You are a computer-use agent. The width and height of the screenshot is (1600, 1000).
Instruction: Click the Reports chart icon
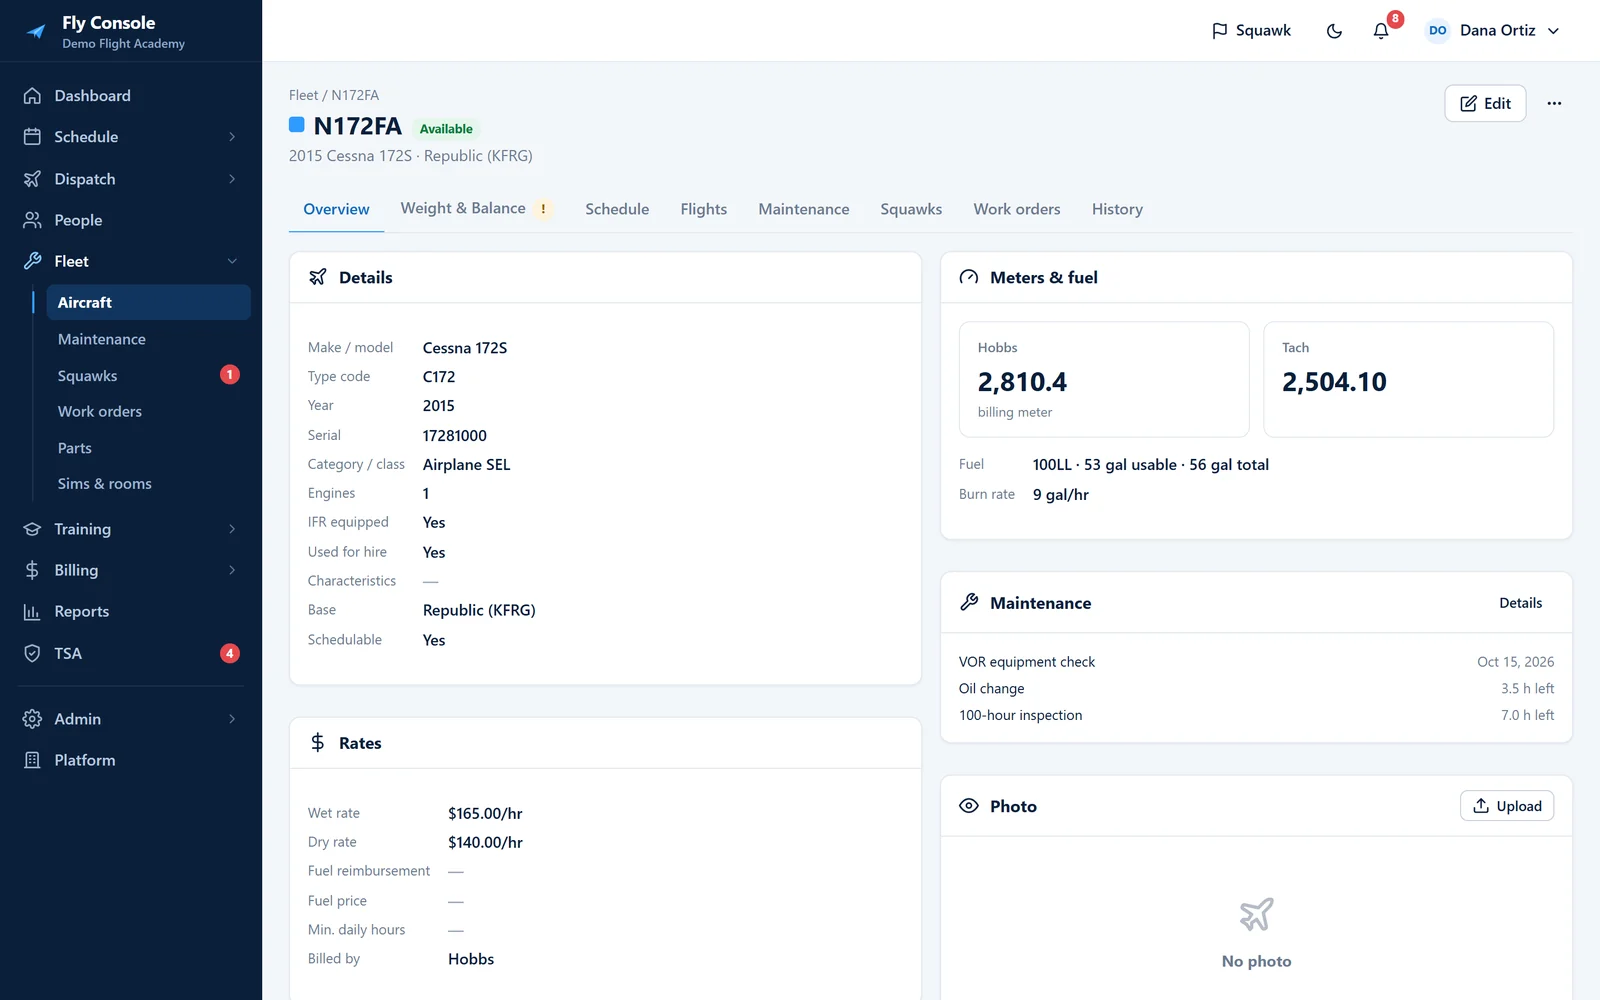[x=32, y=612]
